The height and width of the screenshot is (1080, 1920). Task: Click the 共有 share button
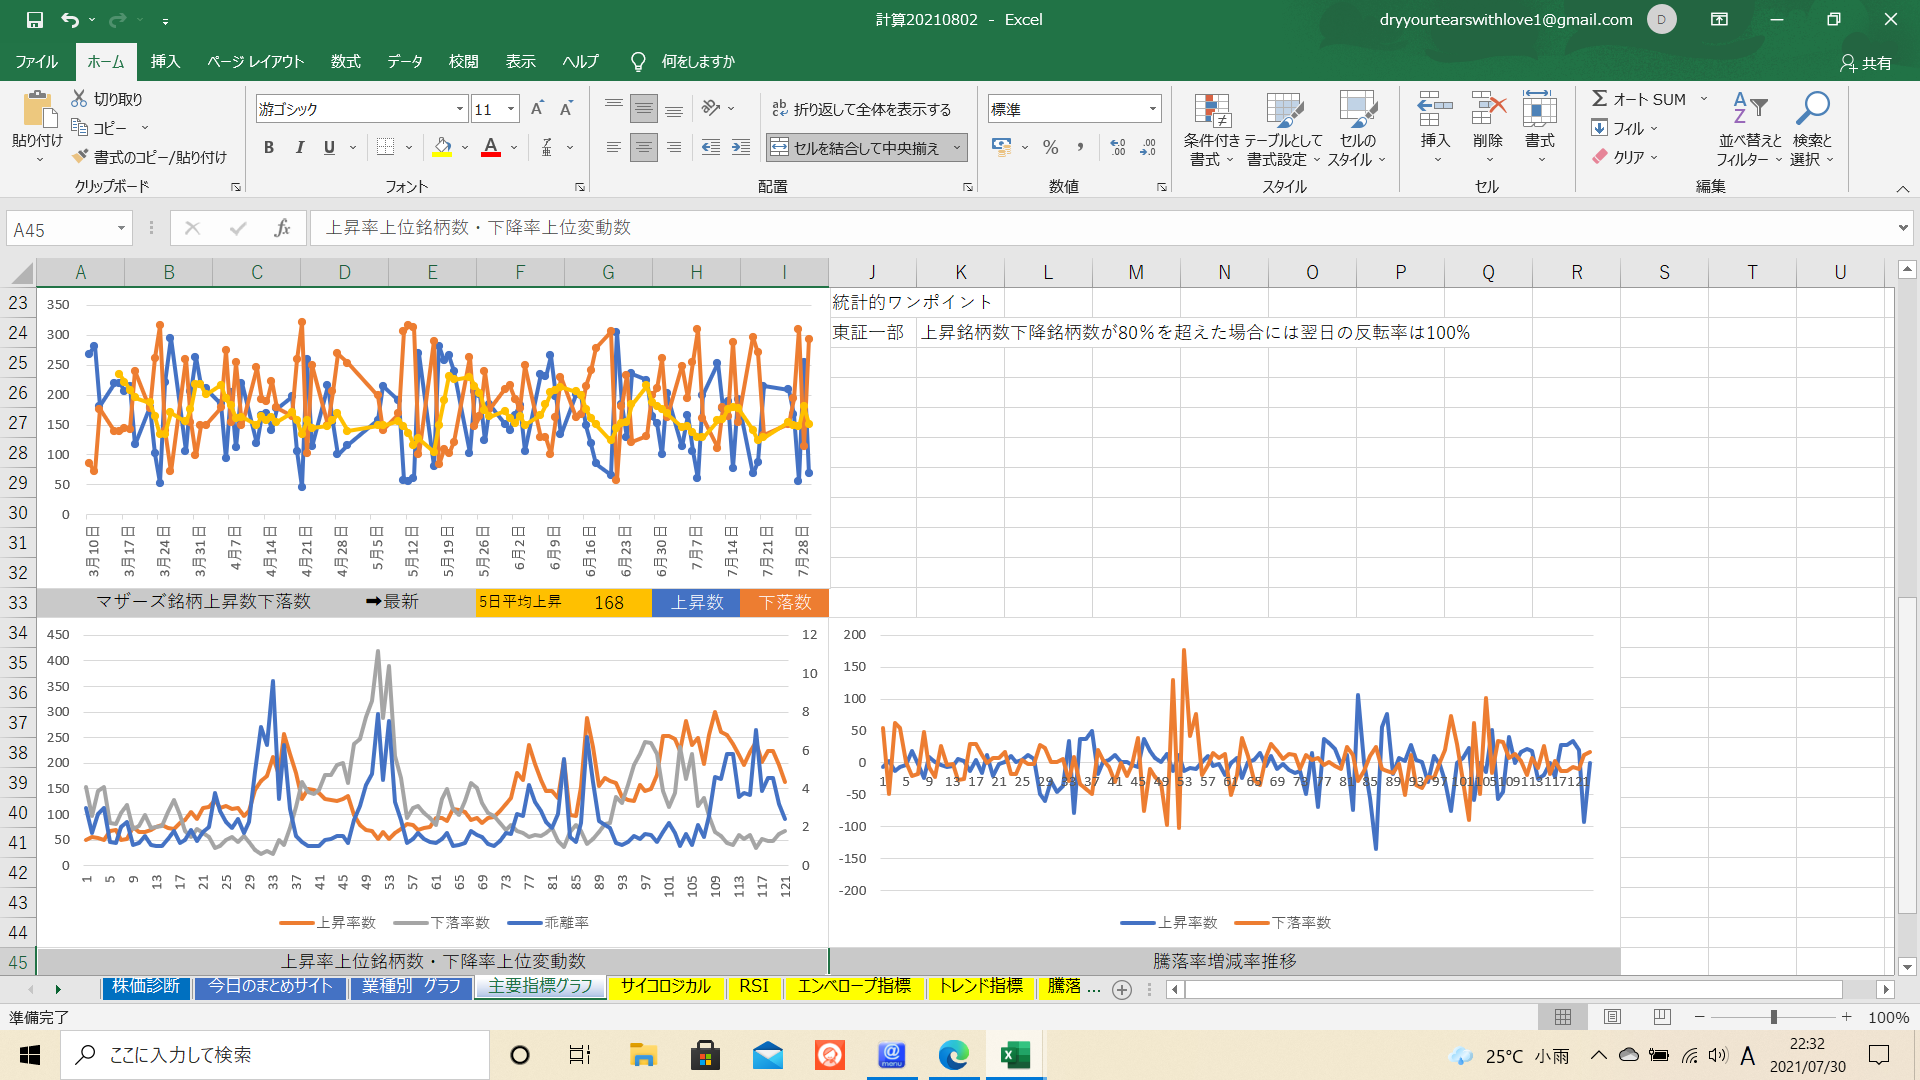[1866, 63]
